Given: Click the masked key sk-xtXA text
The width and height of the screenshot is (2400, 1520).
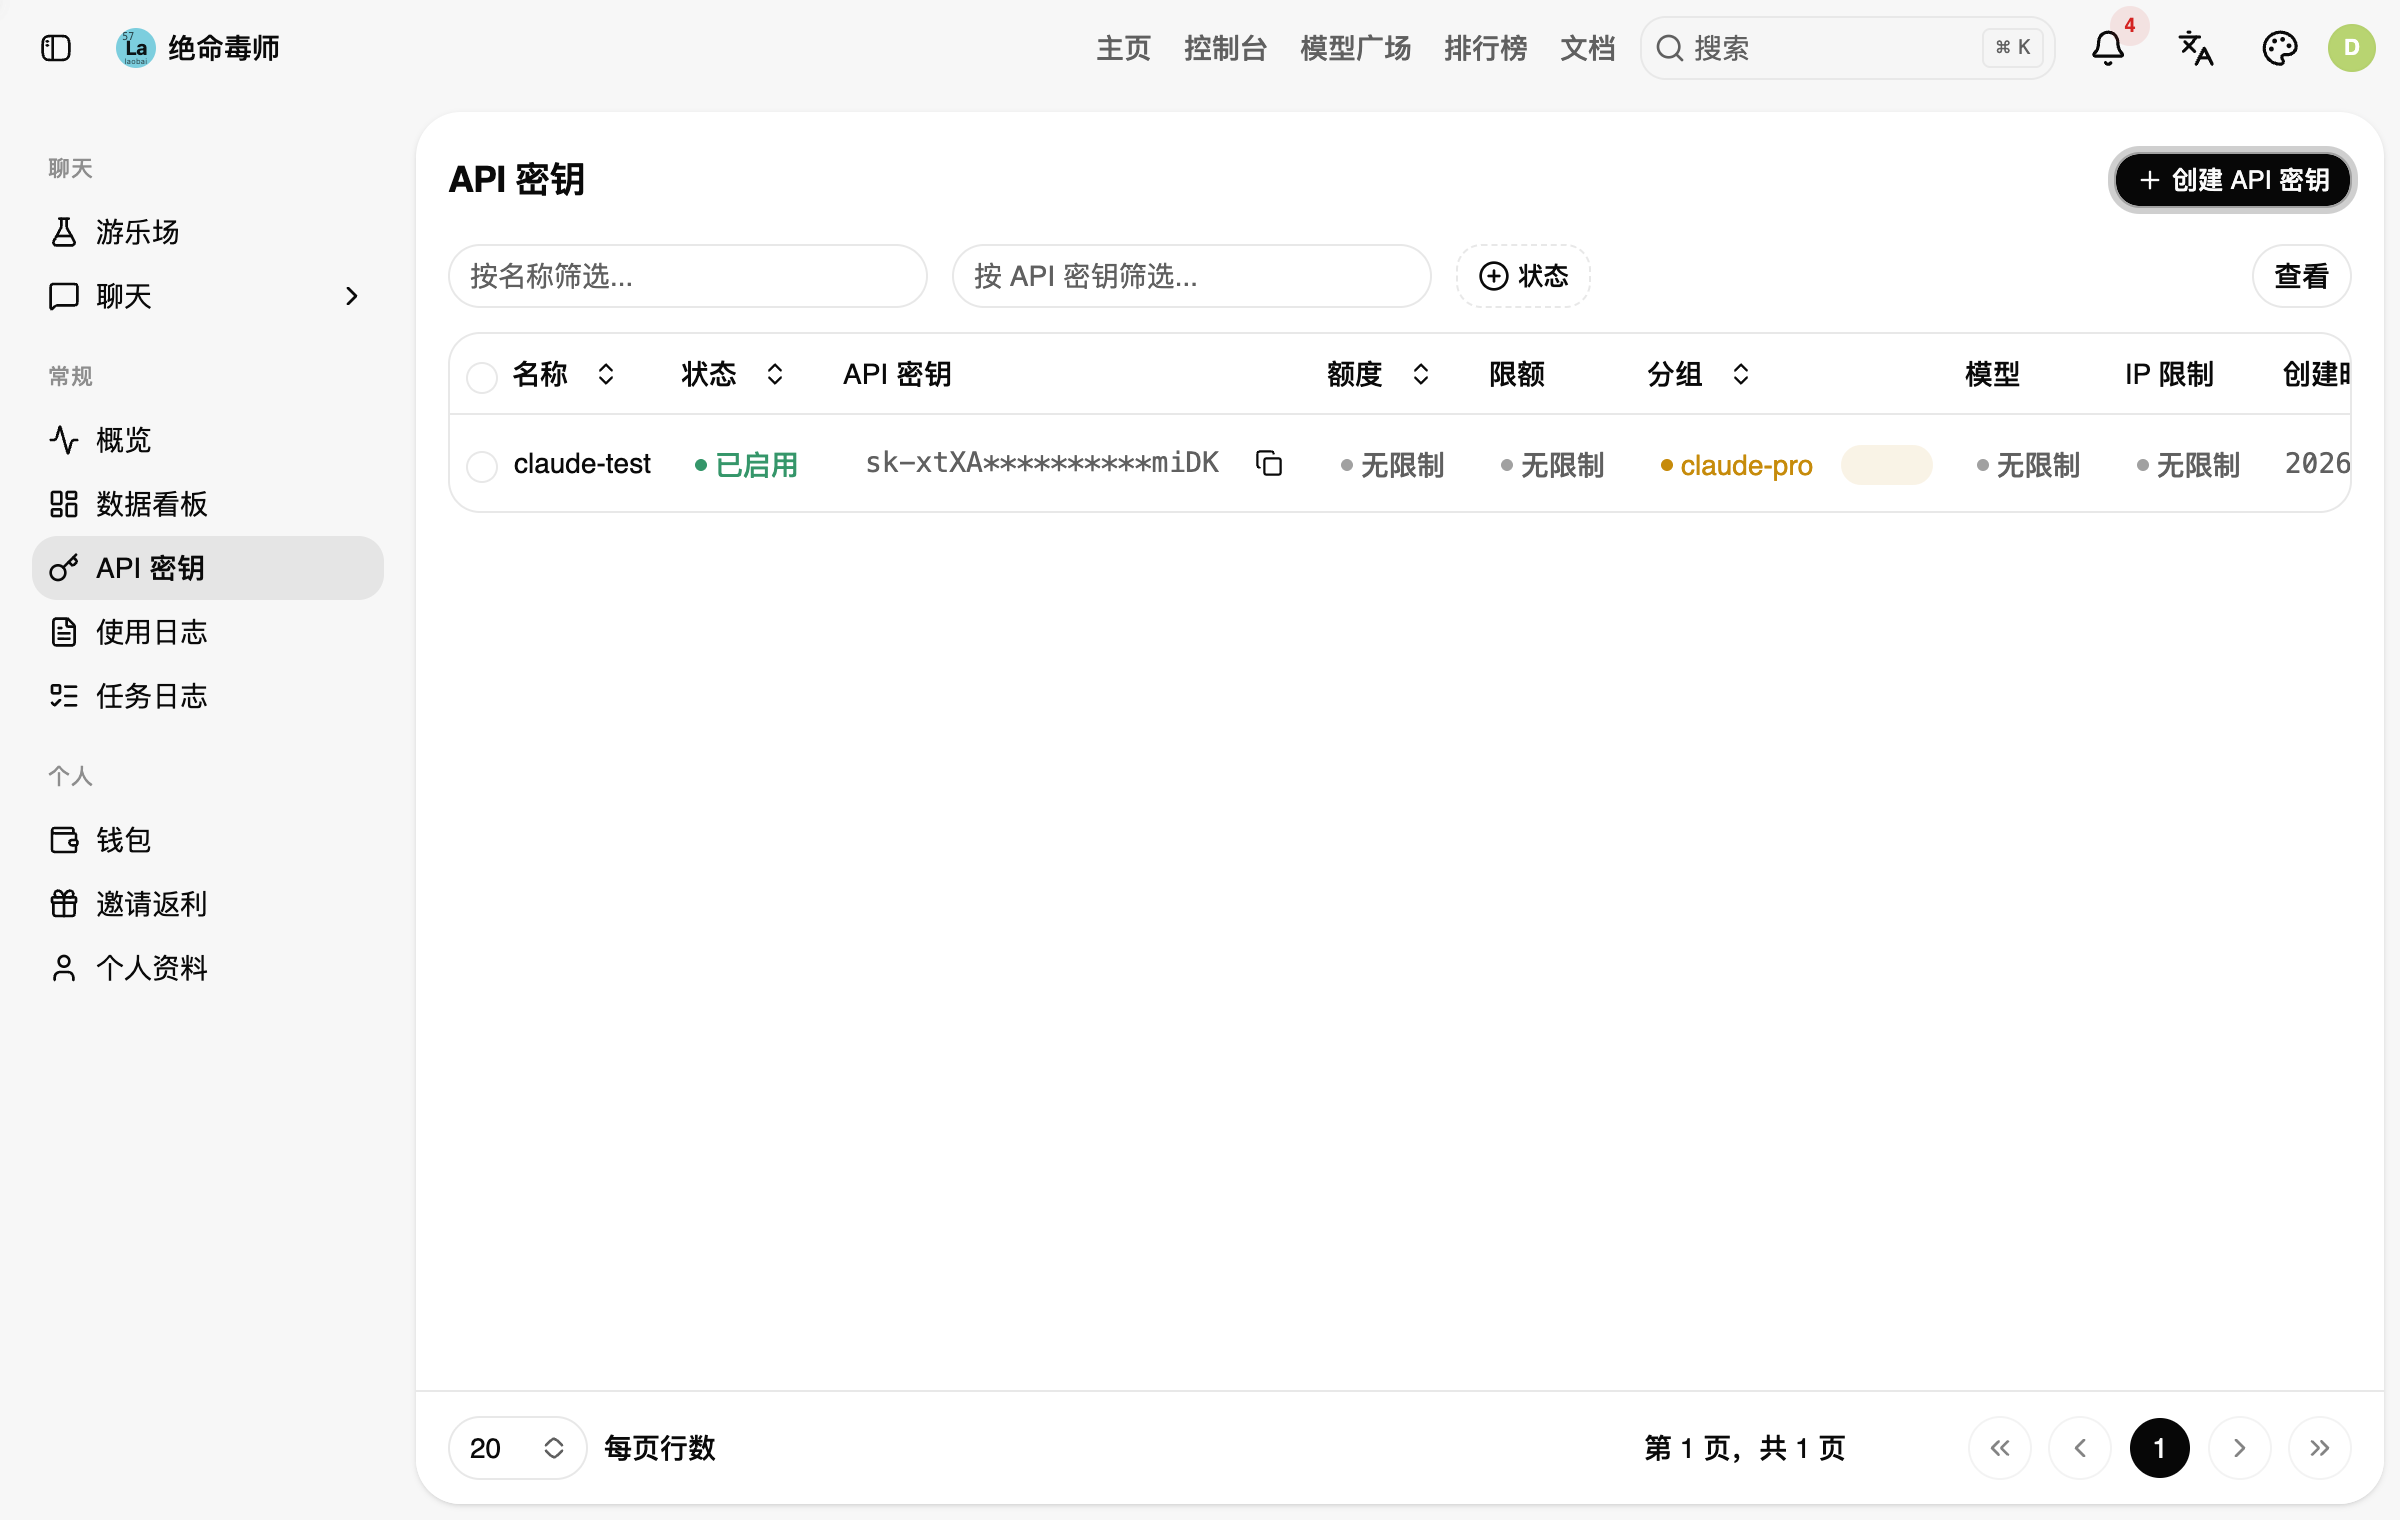Looking at the screenshot, I should click(x=1042, y=463).
